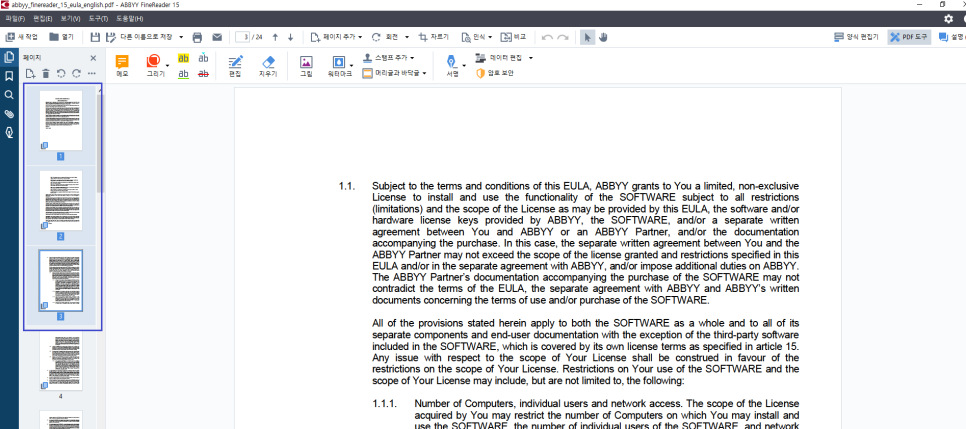The height and width of the screenshot is (429, 966).
Task: Select page 2 thumbnail
Action: (60, 201)
